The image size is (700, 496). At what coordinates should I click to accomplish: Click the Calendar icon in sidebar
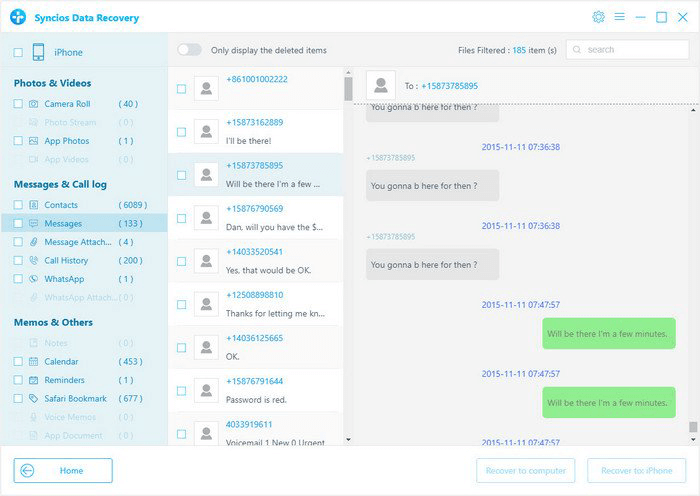pos(33,362)
